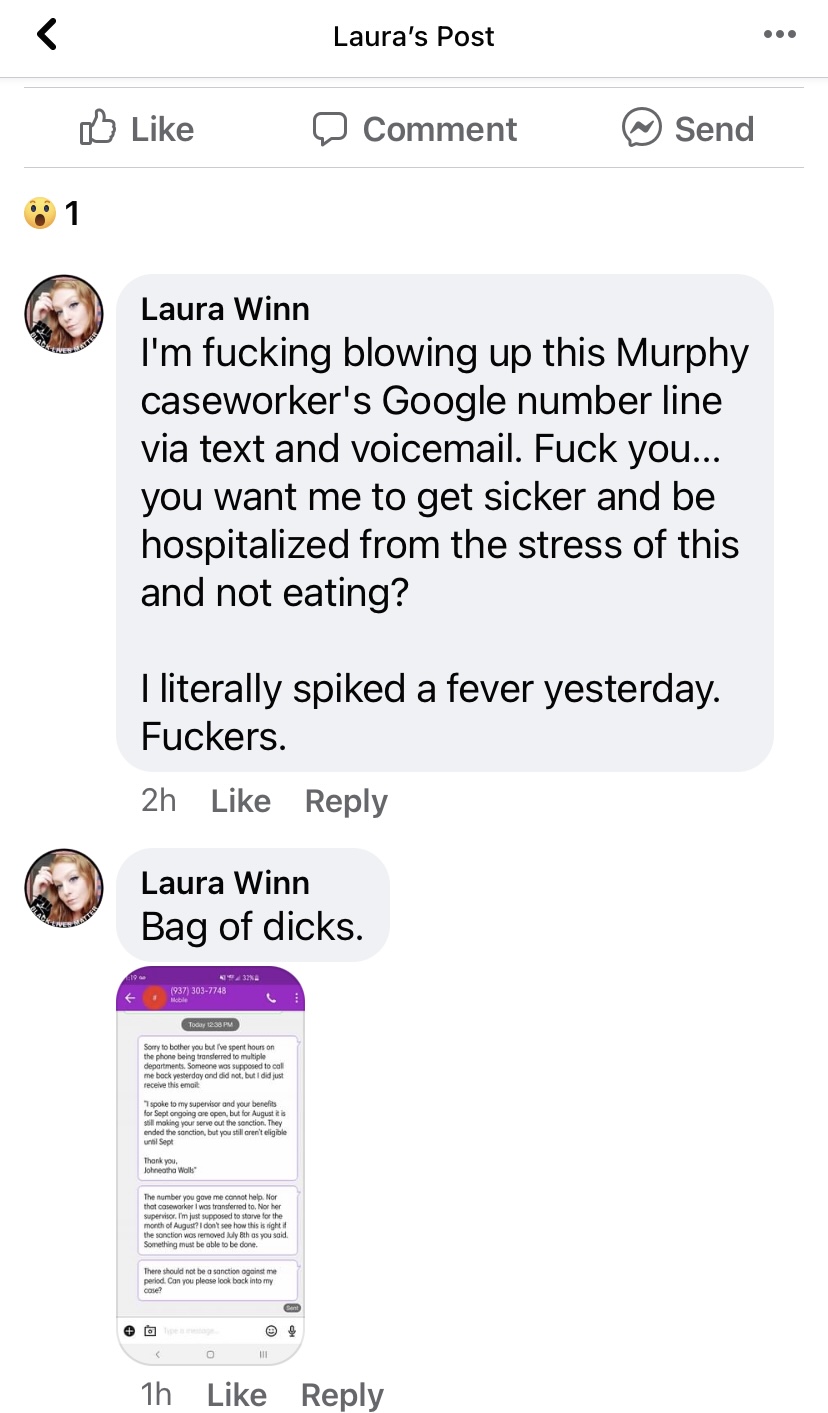Viewport: 828px width, 1413px height.
Task: Open Laura Winn's name on the first comment
Action: [225, 309]
